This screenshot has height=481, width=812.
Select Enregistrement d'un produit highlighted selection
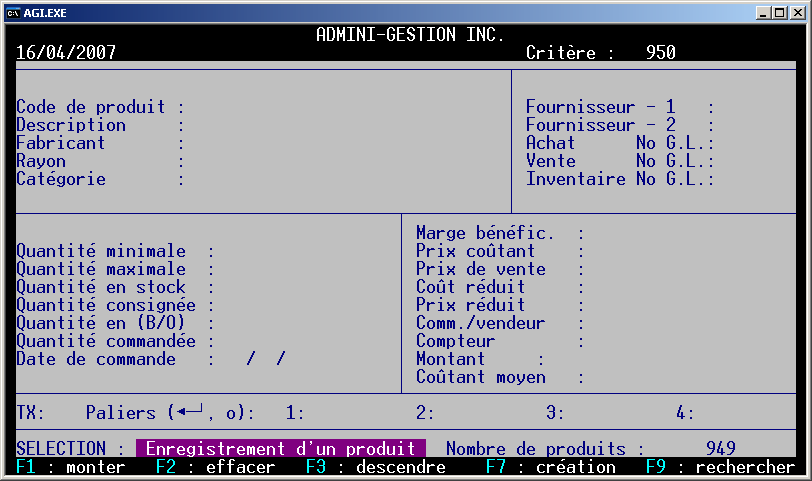281,449
